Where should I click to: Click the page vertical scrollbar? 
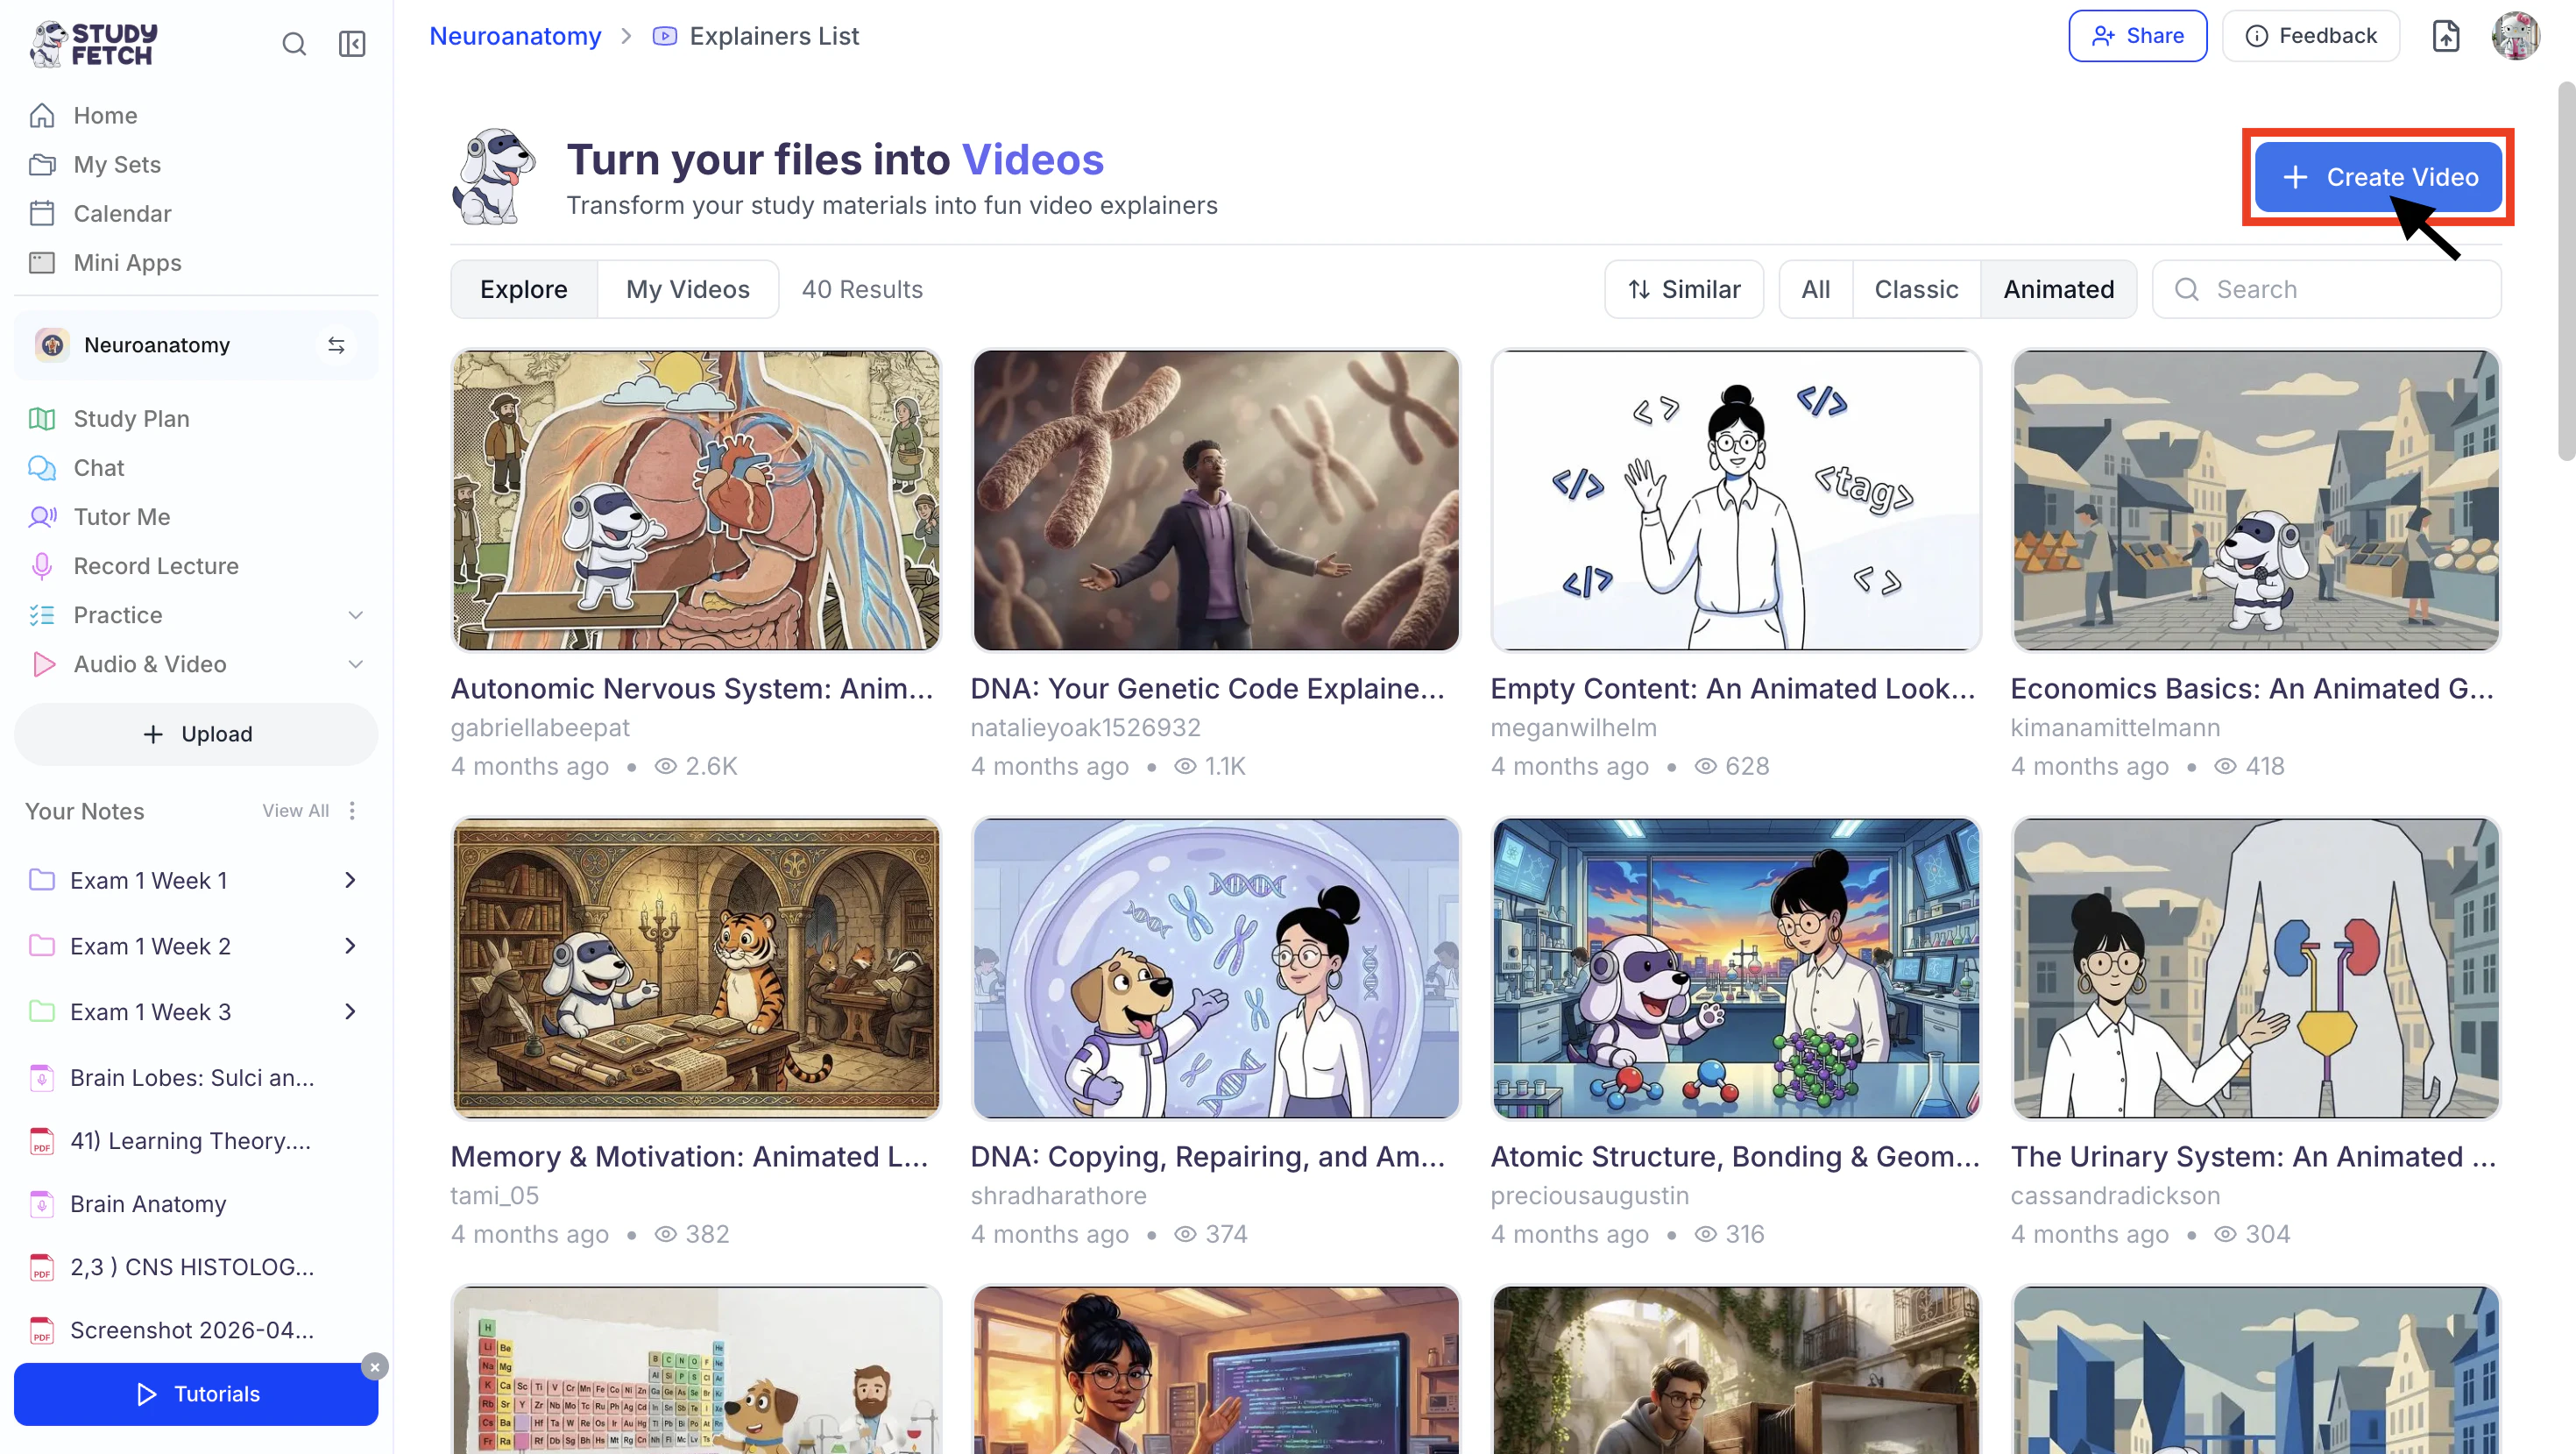(2567, 270)
